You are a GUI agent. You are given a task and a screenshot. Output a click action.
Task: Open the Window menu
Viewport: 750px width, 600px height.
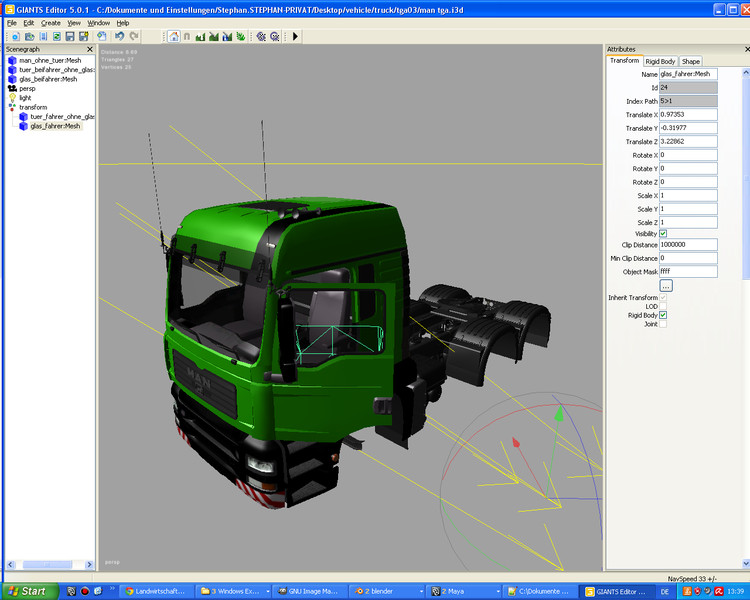[99, 23]
